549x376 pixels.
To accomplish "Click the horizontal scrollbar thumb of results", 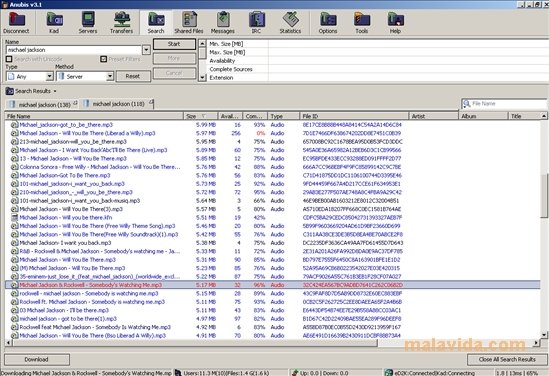I will [x=195, y=343].
